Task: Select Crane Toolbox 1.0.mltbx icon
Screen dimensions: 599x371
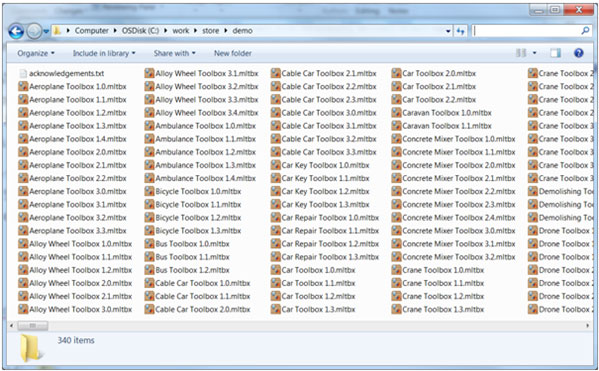Action: [396, 270]
